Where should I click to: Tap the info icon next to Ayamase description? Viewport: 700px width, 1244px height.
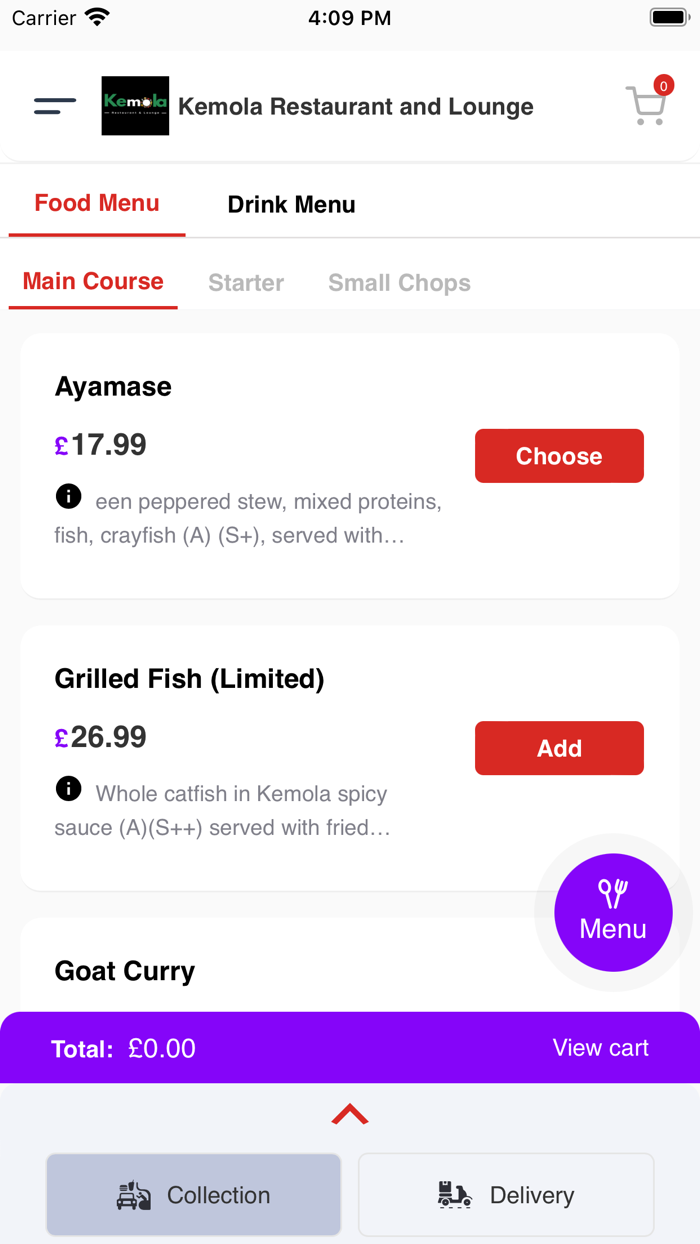pos(68,496)
